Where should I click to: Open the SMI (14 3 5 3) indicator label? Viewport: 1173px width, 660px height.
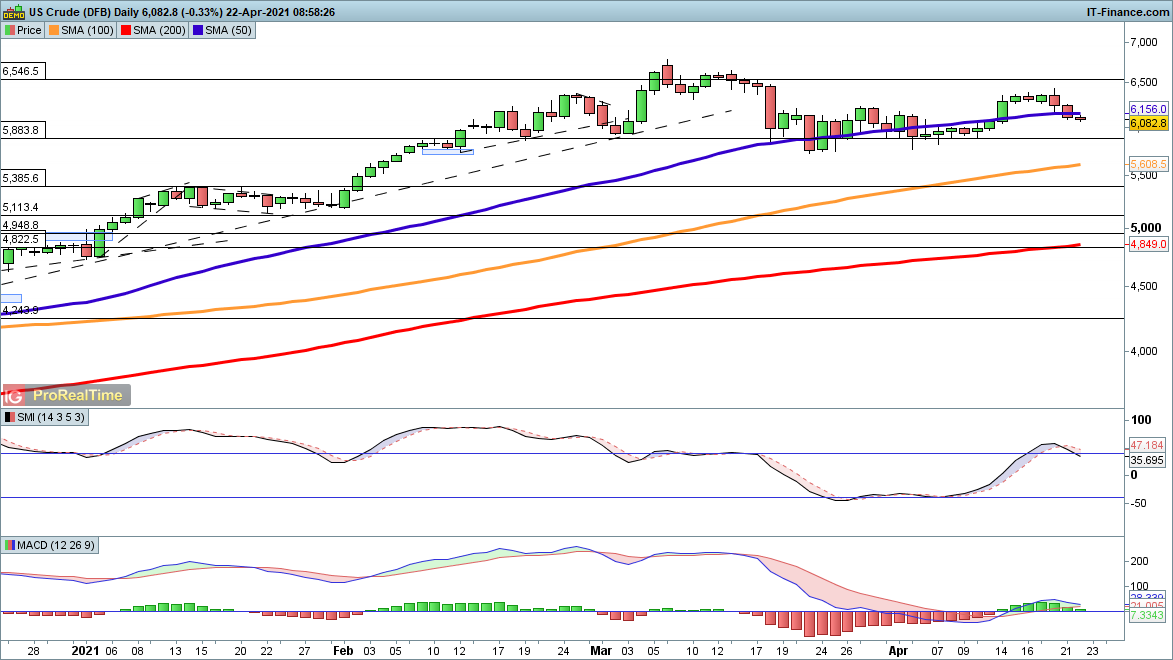pyautogui.click(x=45, y=416)
